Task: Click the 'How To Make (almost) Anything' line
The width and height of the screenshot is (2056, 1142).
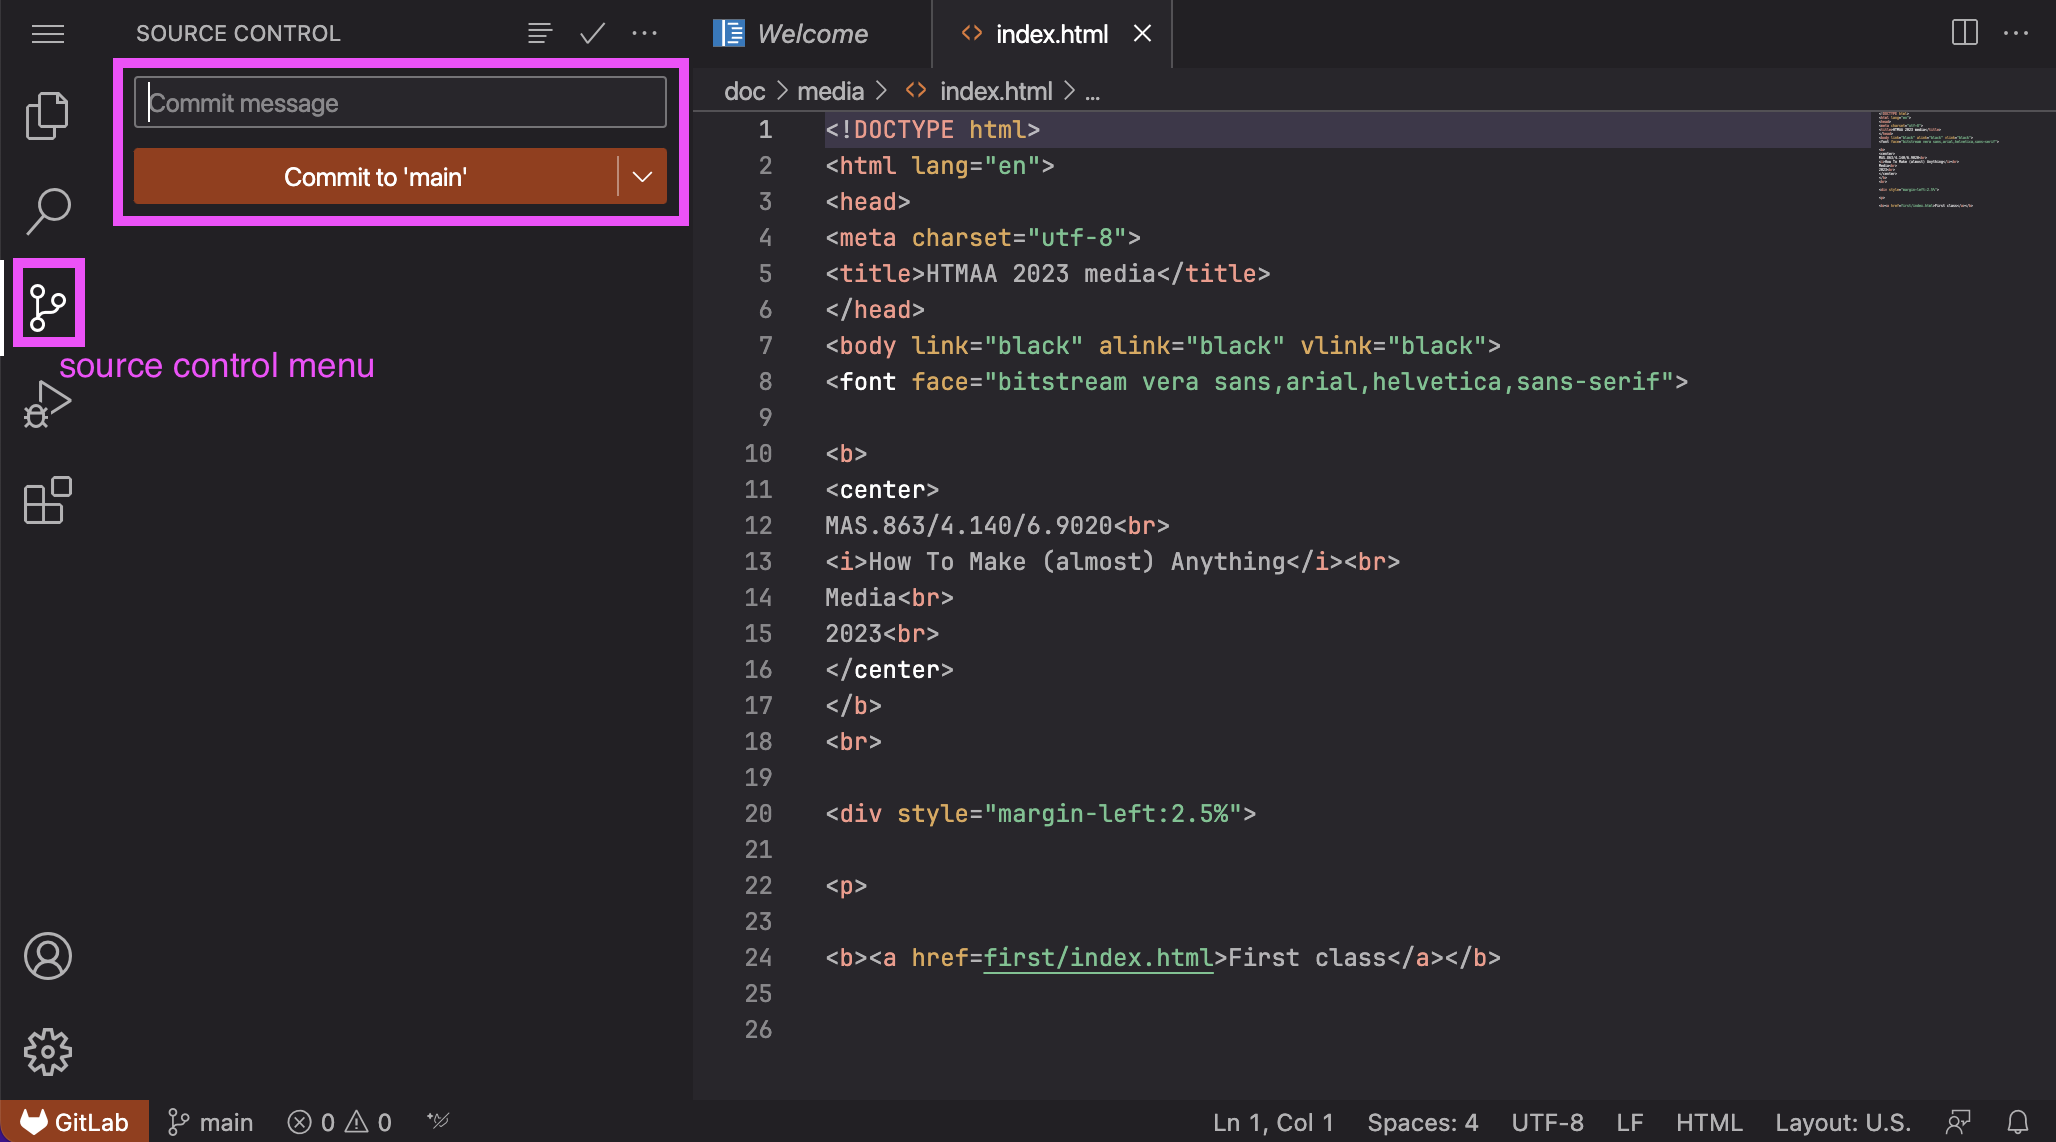Action: [1112, 561]
